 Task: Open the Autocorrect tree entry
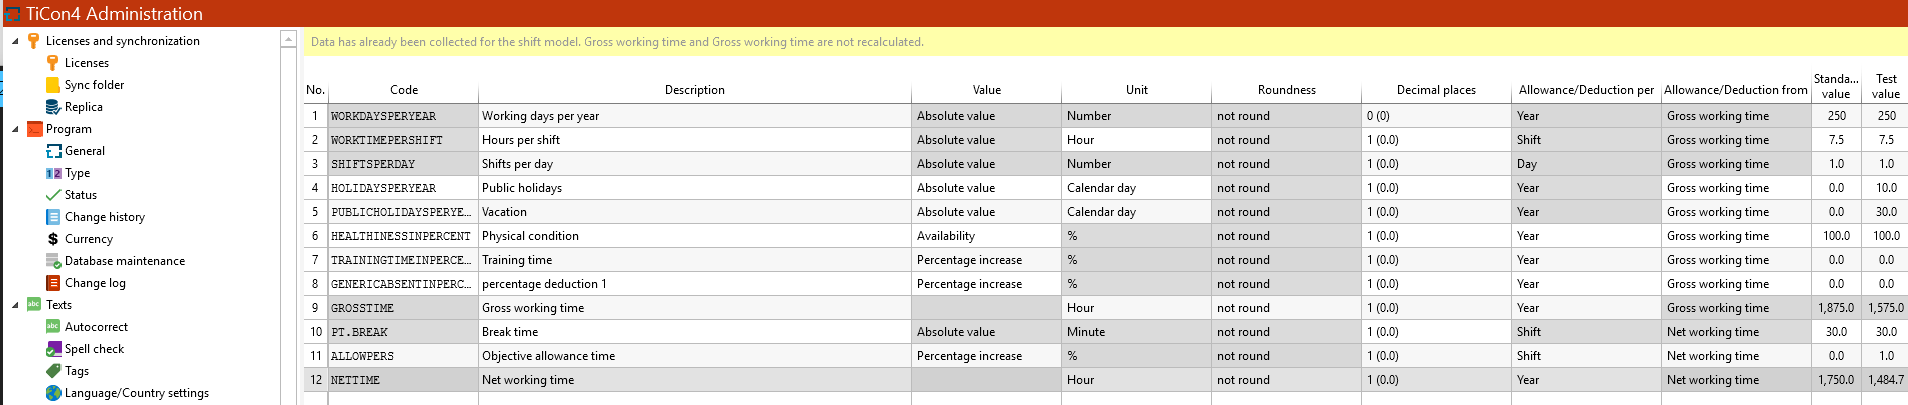click(96, 327)
